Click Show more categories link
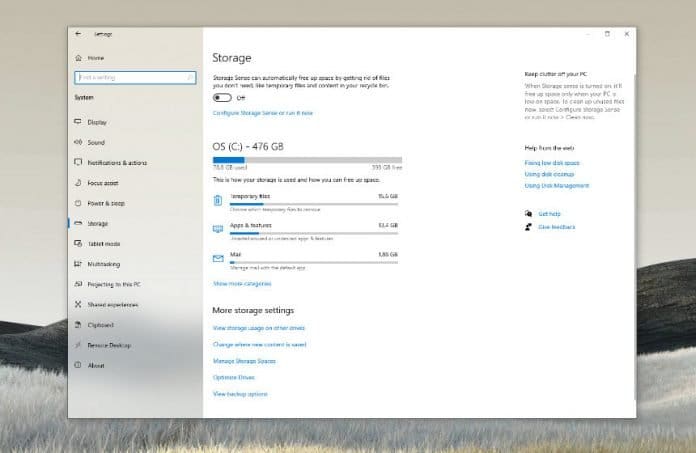Image resolution: width=696 pixels, height=453 pixels. [242, 284]
